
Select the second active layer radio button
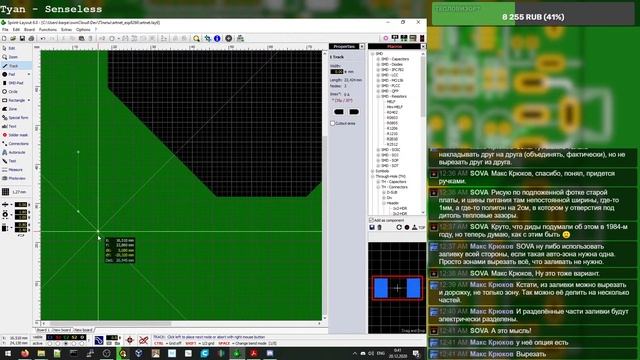point(58,343)
